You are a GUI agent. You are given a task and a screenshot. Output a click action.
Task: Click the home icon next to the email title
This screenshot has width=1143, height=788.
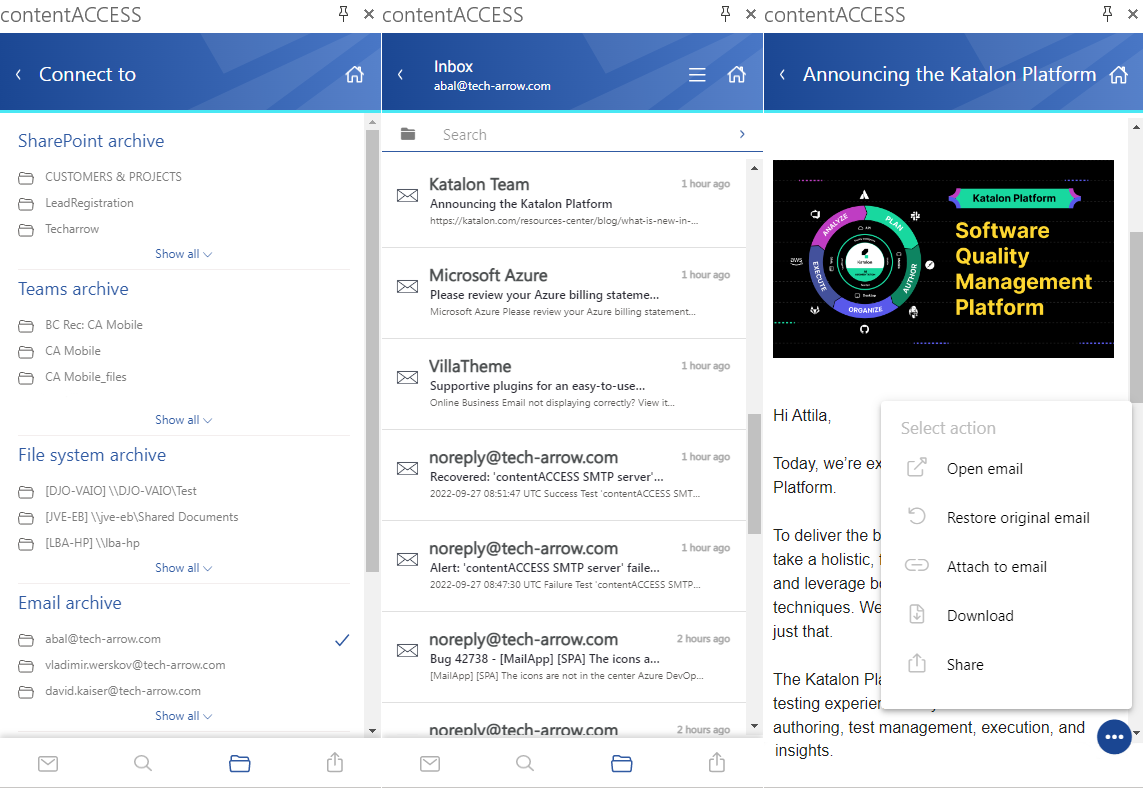point(1118,73)
